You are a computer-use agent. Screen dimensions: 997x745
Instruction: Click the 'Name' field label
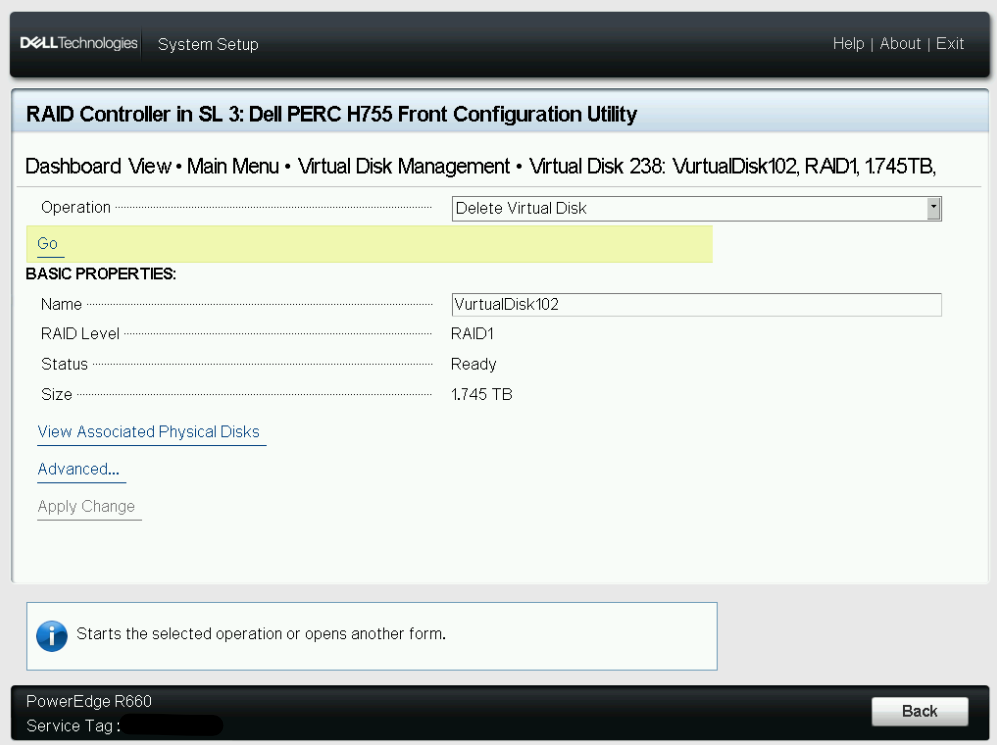(61, 304)
